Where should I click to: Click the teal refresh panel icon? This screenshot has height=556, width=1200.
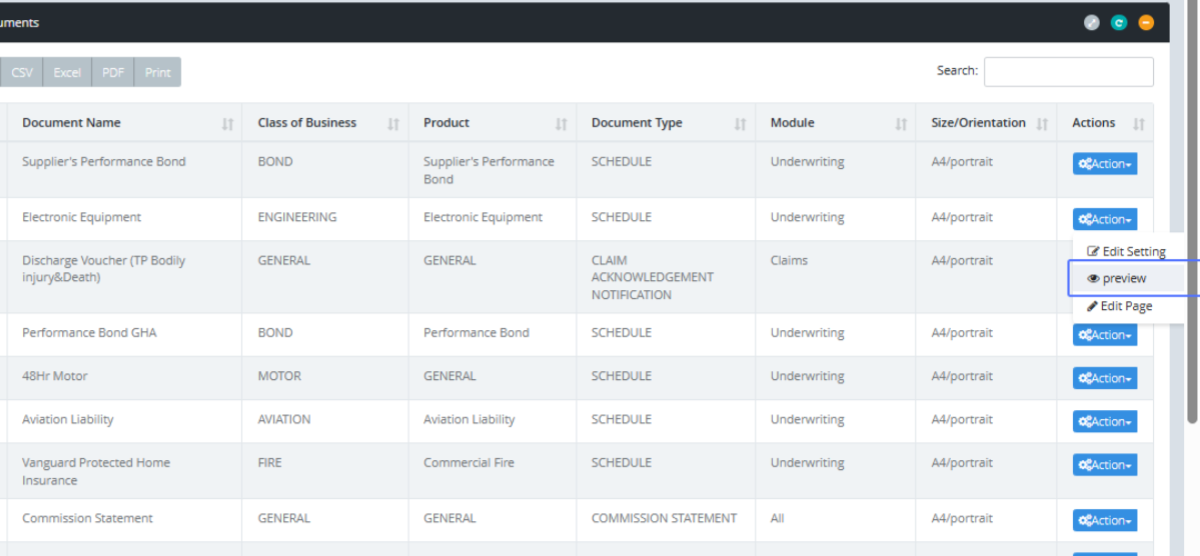click(x=1119, y=22)
